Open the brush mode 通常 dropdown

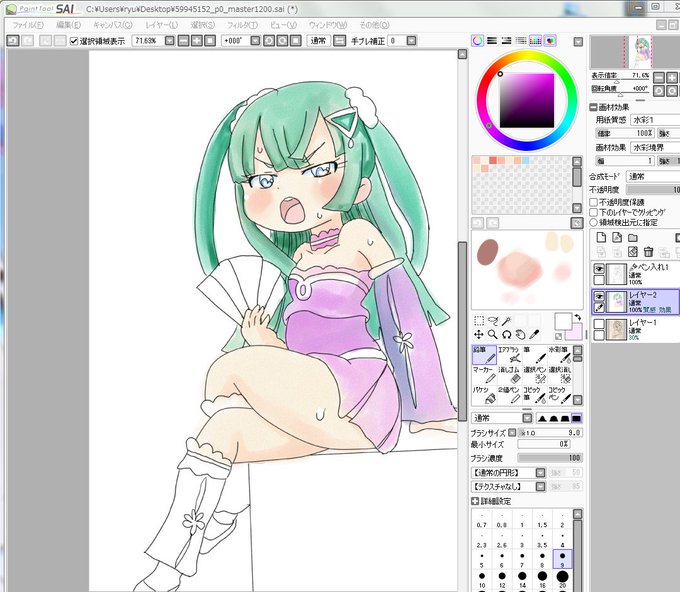(527, 419)
